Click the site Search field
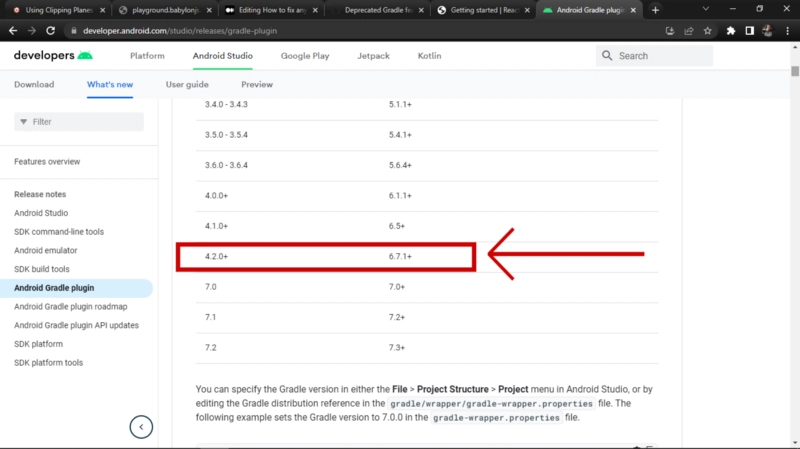 (654, 56)
